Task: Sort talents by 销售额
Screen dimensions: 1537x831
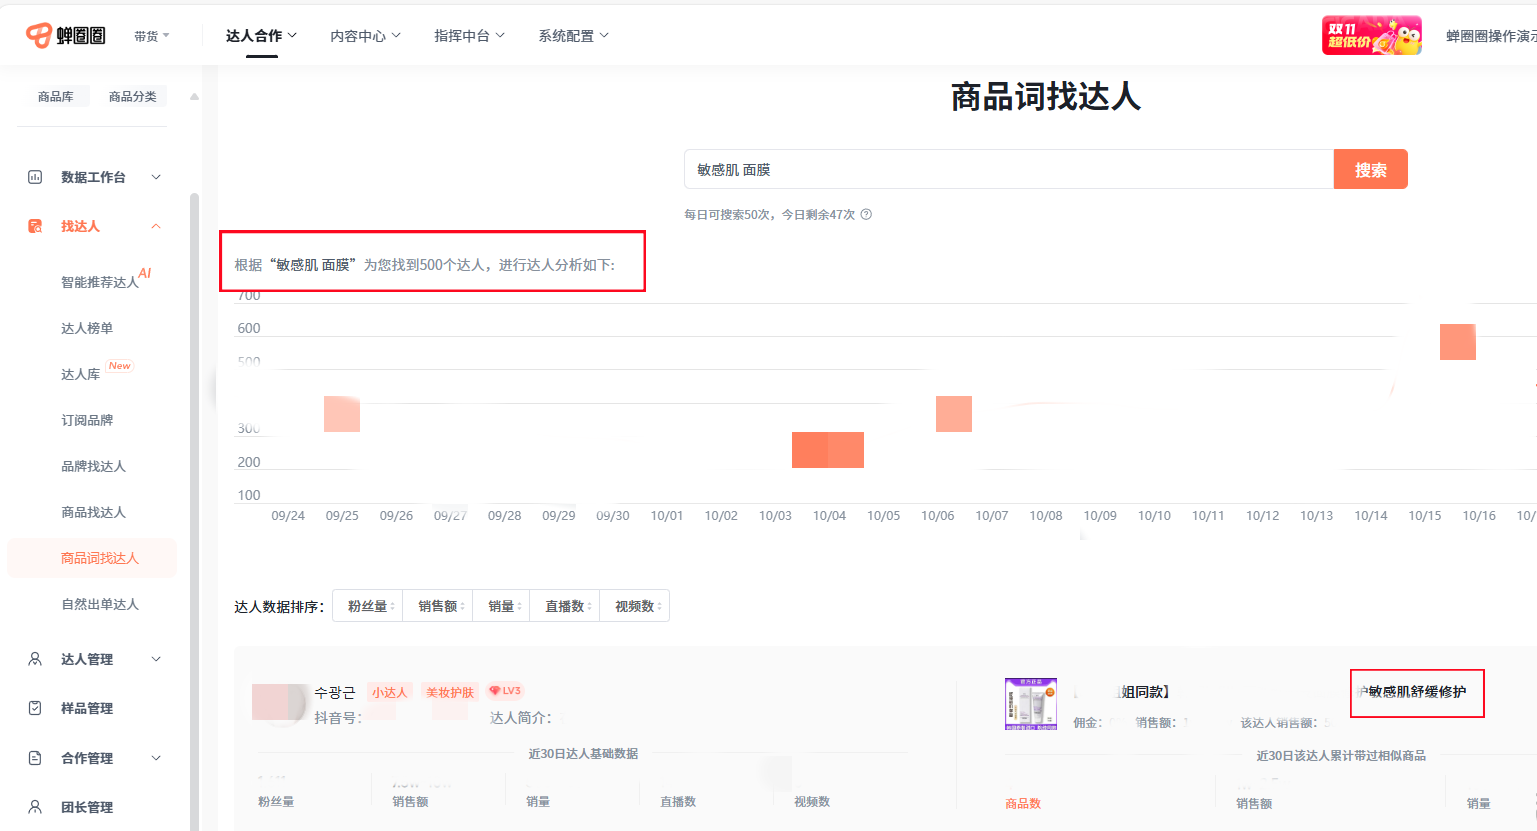Action: coord(438,606)
